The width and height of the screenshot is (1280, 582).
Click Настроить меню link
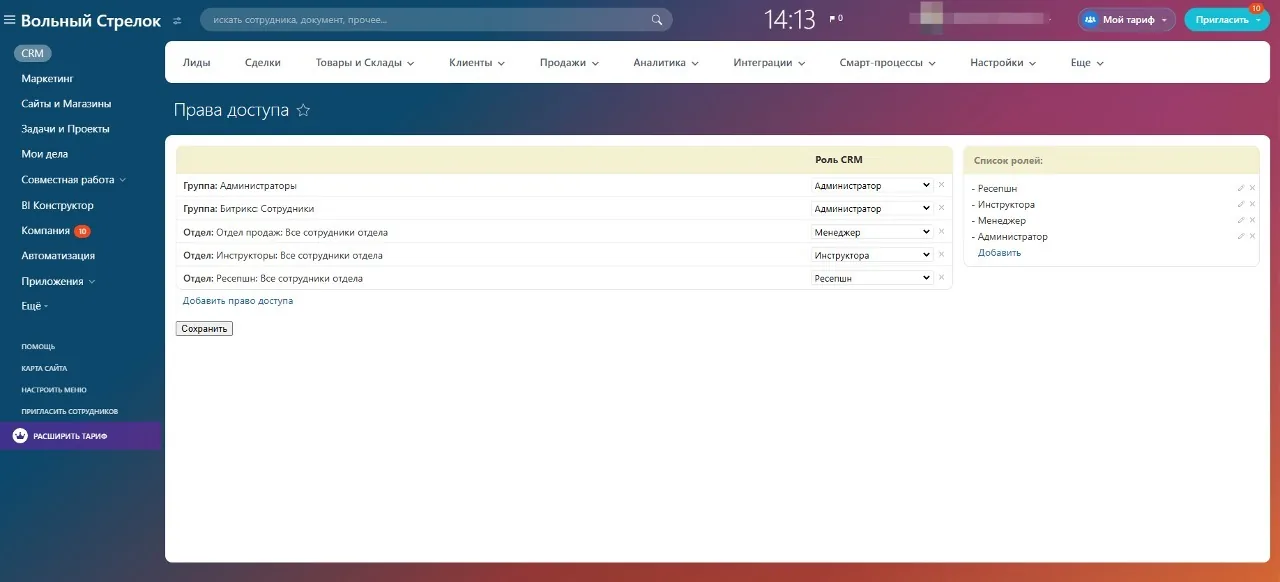(x=54, y=390)
